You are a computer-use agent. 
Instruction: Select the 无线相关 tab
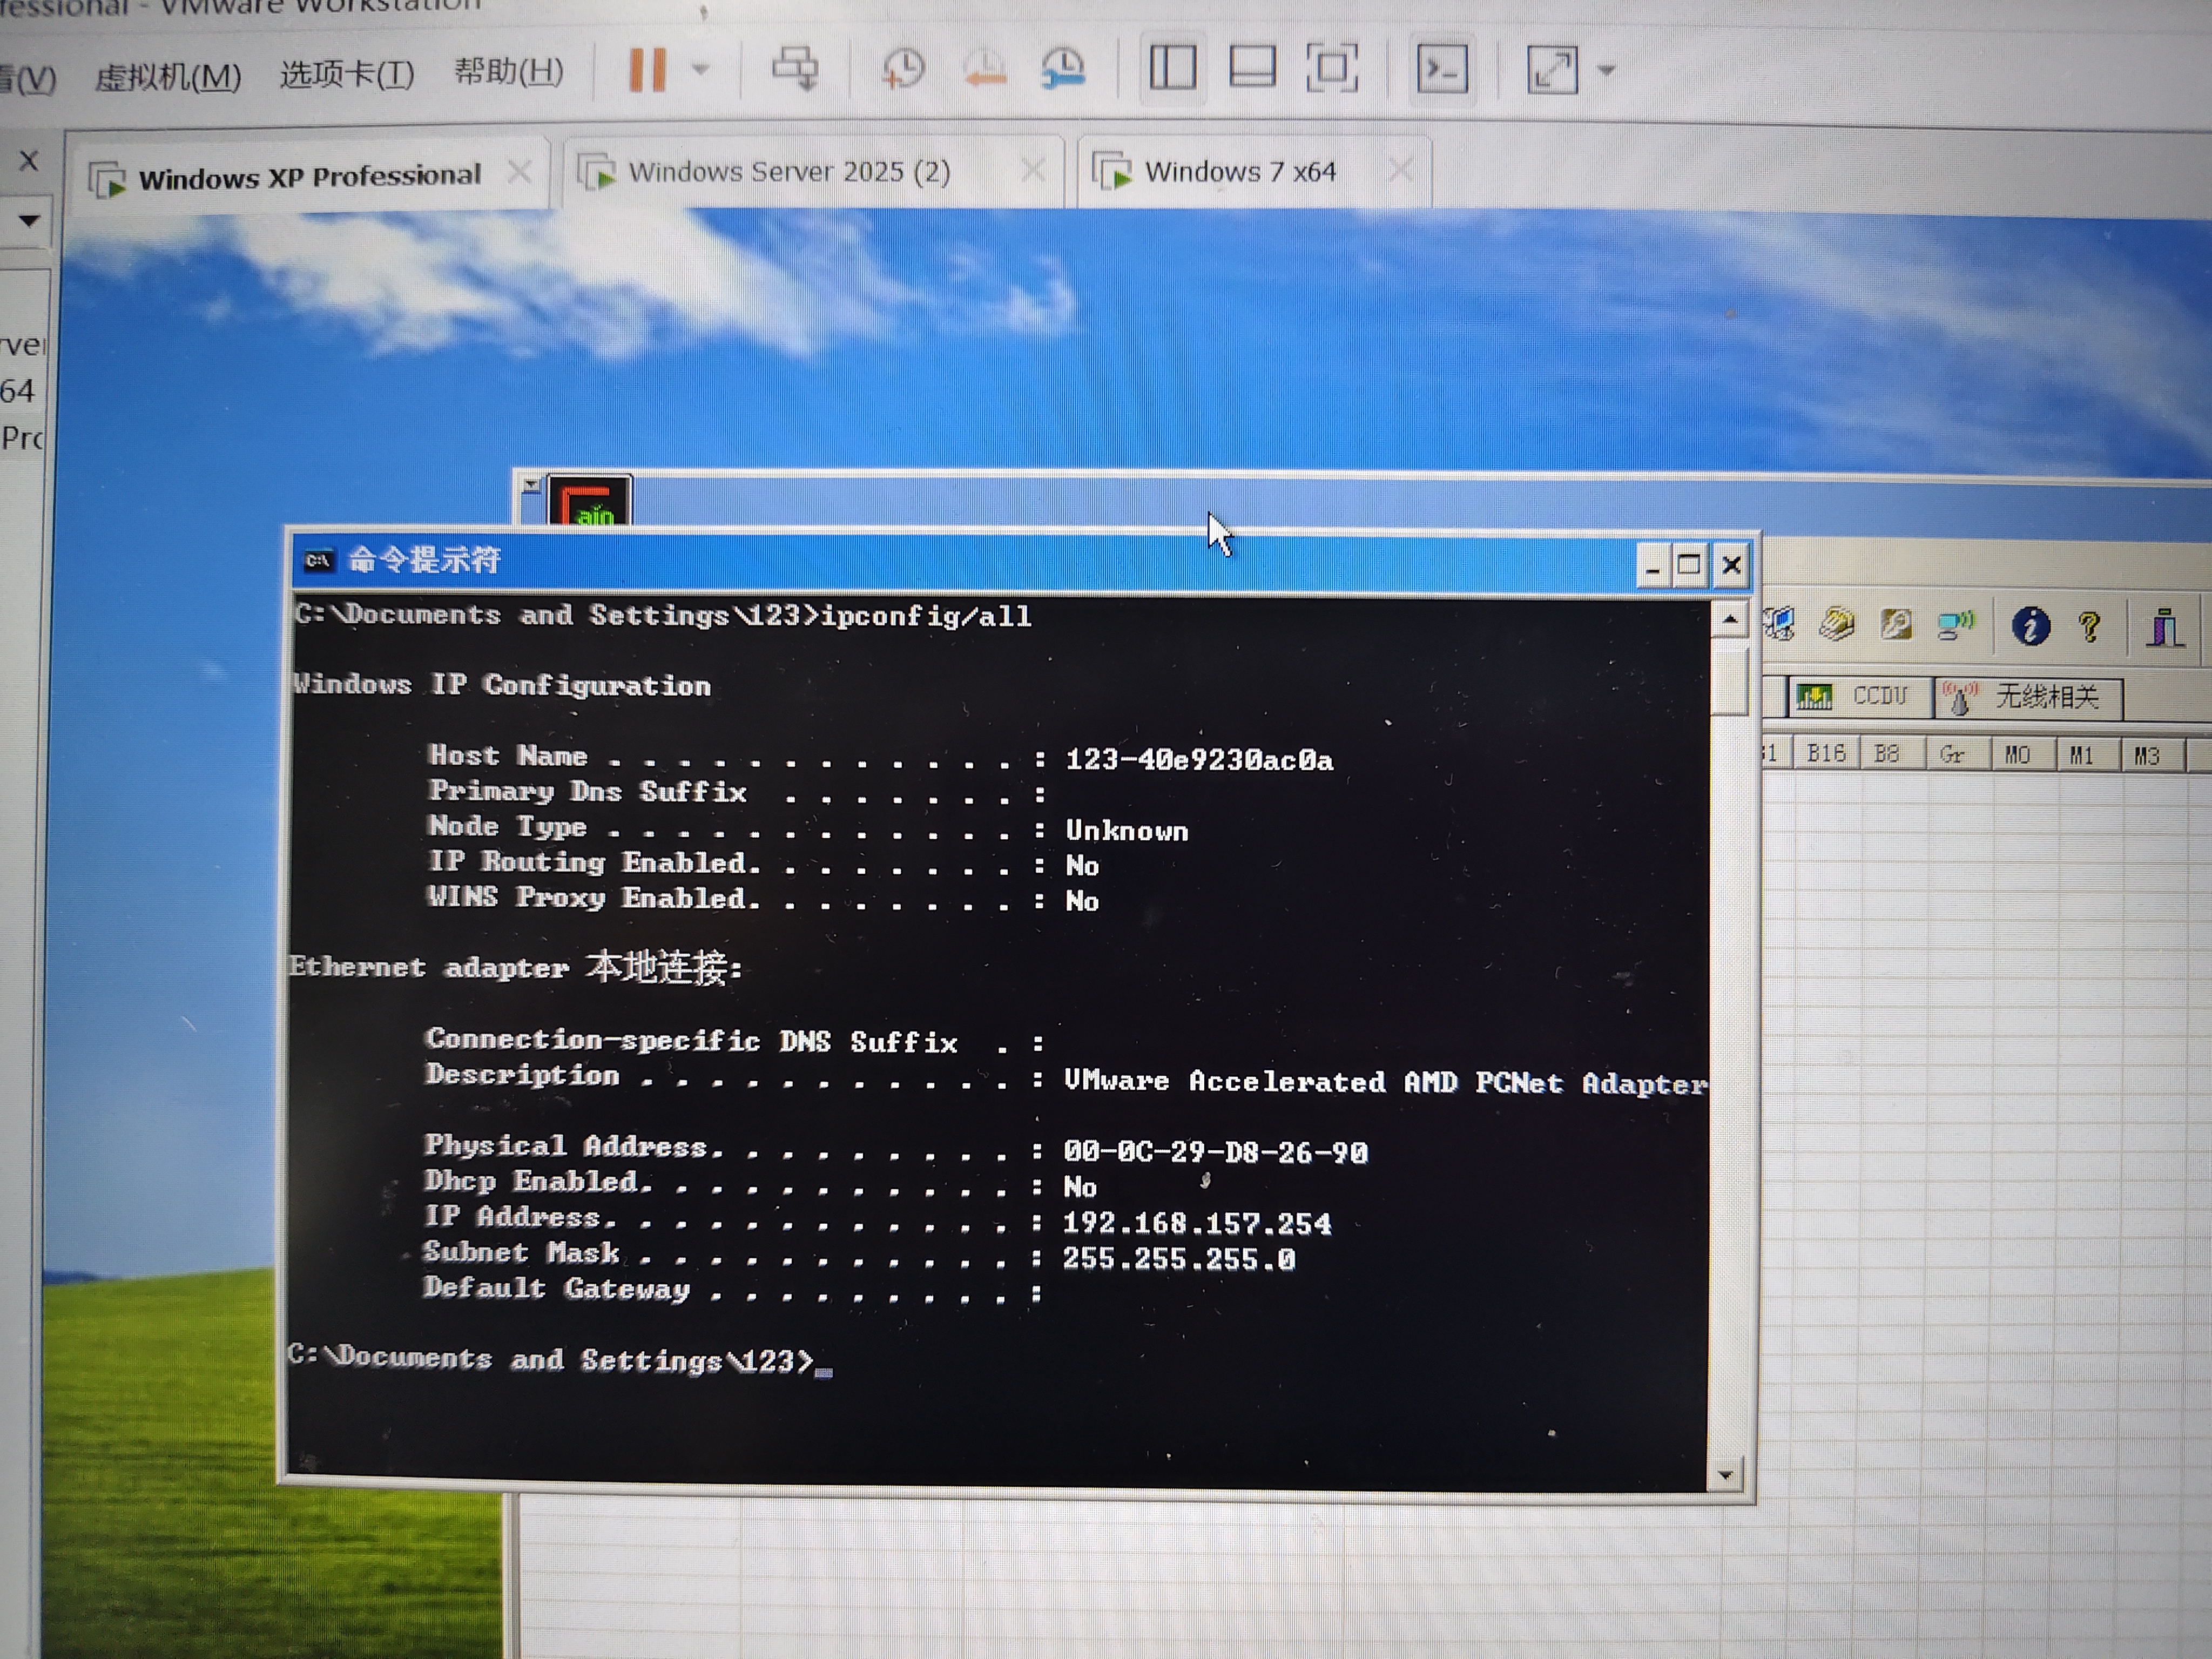point(2029,696)
